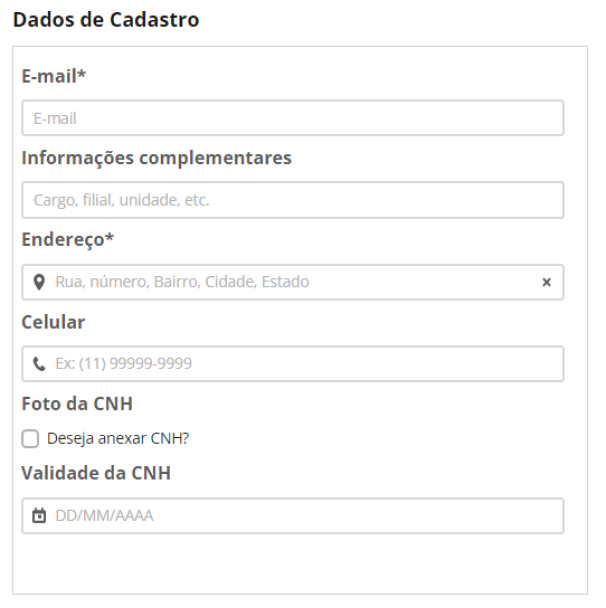Focus the Celular phone number field
Viewport: 606px width, 608px height.
coord(293,364)
